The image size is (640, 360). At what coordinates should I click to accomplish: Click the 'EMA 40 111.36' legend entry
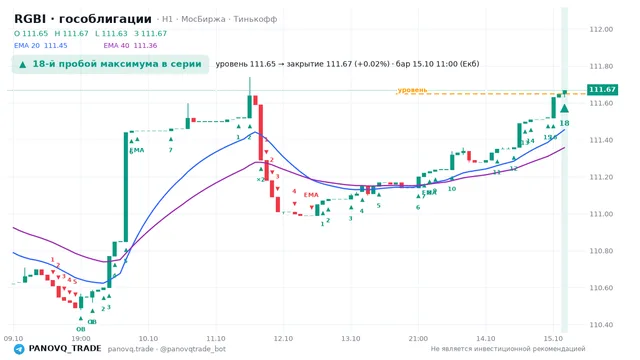(130, 45)
